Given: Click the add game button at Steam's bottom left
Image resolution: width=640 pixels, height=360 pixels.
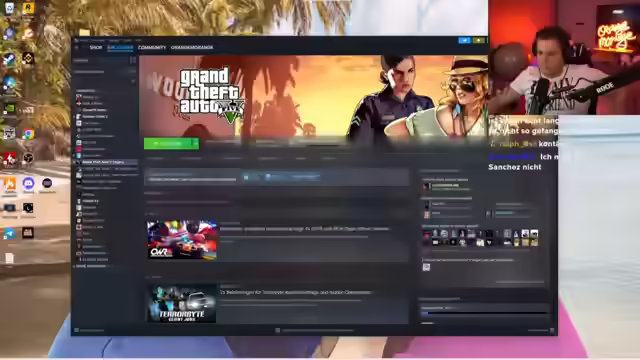Looking at the screenshot, I should (x=89, y=330).
